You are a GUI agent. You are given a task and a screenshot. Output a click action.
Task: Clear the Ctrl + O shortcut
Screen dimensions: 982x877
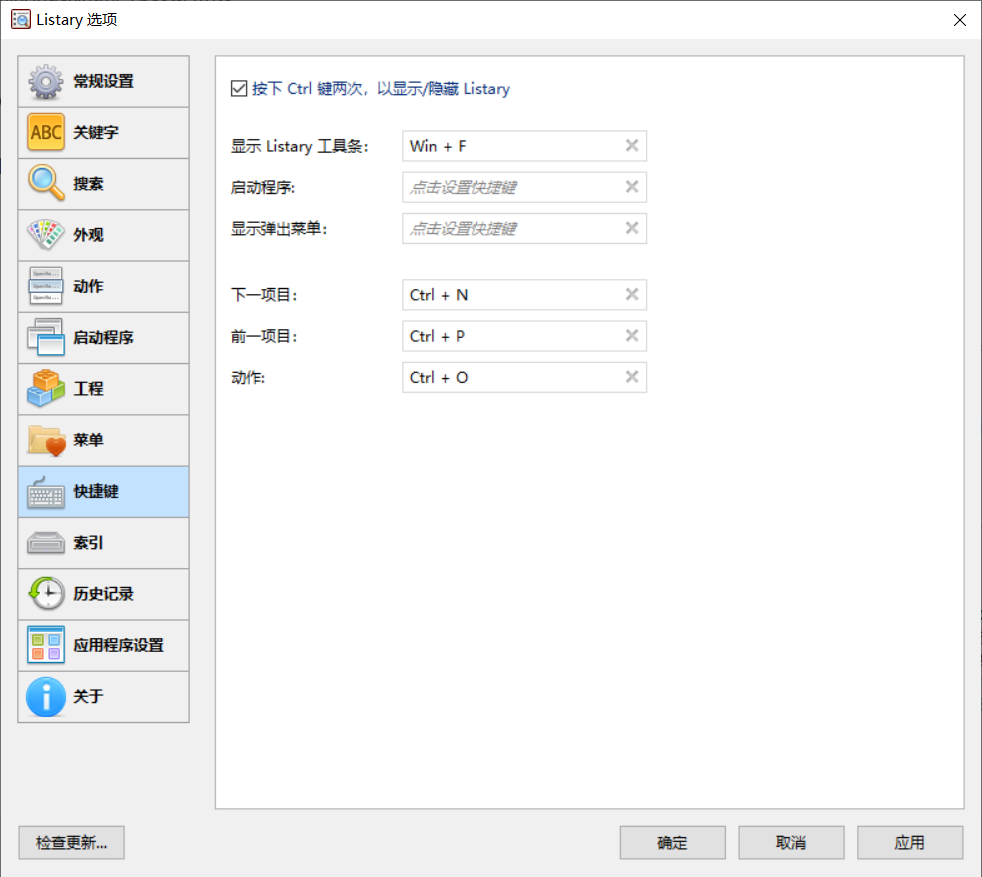click(x=632, y=377)
